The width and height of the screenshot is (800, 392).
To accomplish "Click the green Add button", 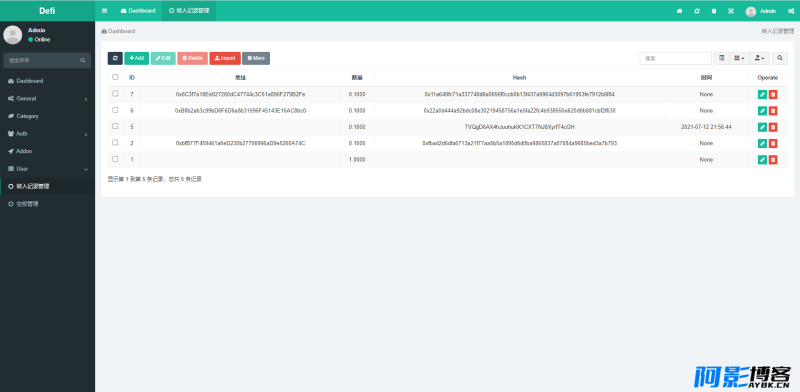I will [x=137, y=58].
